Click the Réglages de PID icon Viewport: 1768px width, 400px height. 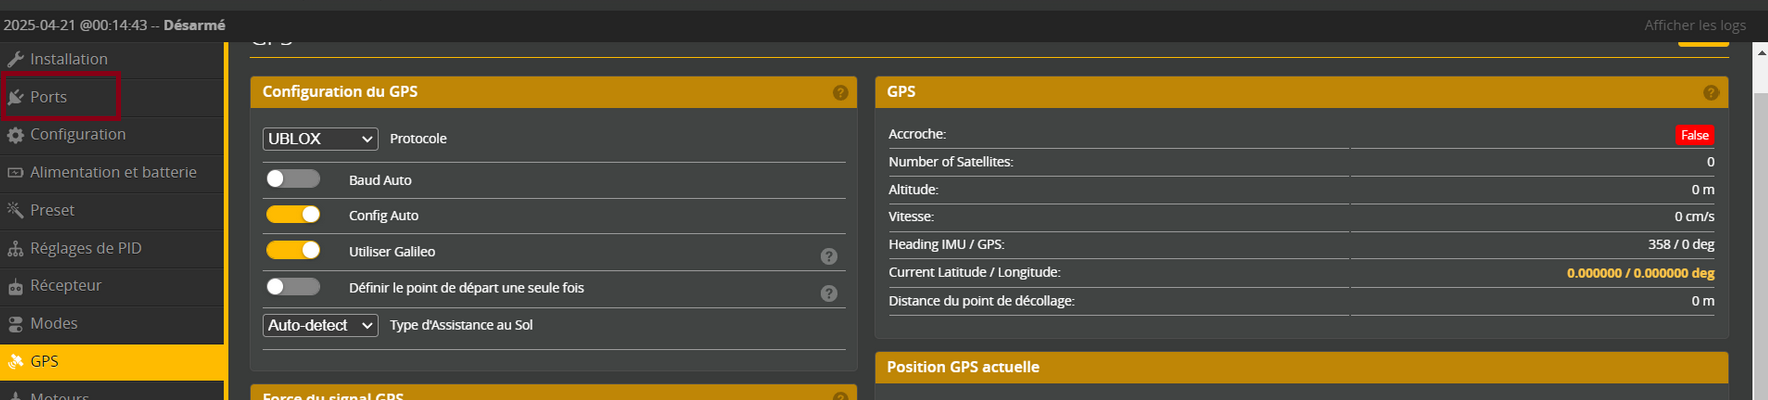15,249
